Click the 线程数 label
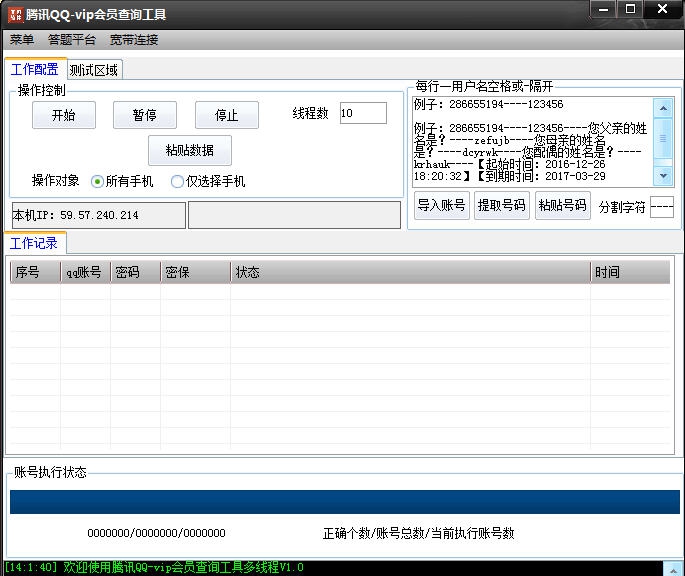The image size is (685, 576). 310,113
